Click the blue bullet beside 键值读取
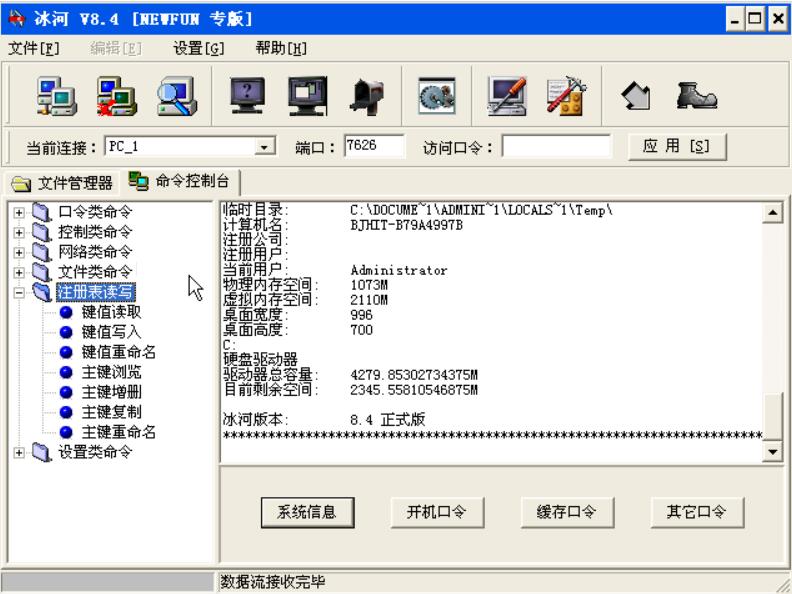The image size is (792, 594). pyautogui.click(x=66, y=312)
